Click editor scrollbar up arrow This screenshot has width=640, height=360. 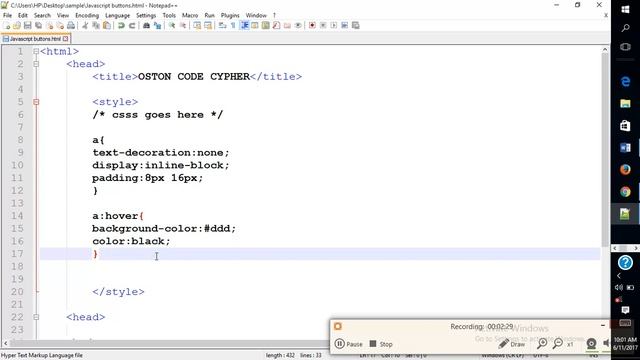coord(605,50)
